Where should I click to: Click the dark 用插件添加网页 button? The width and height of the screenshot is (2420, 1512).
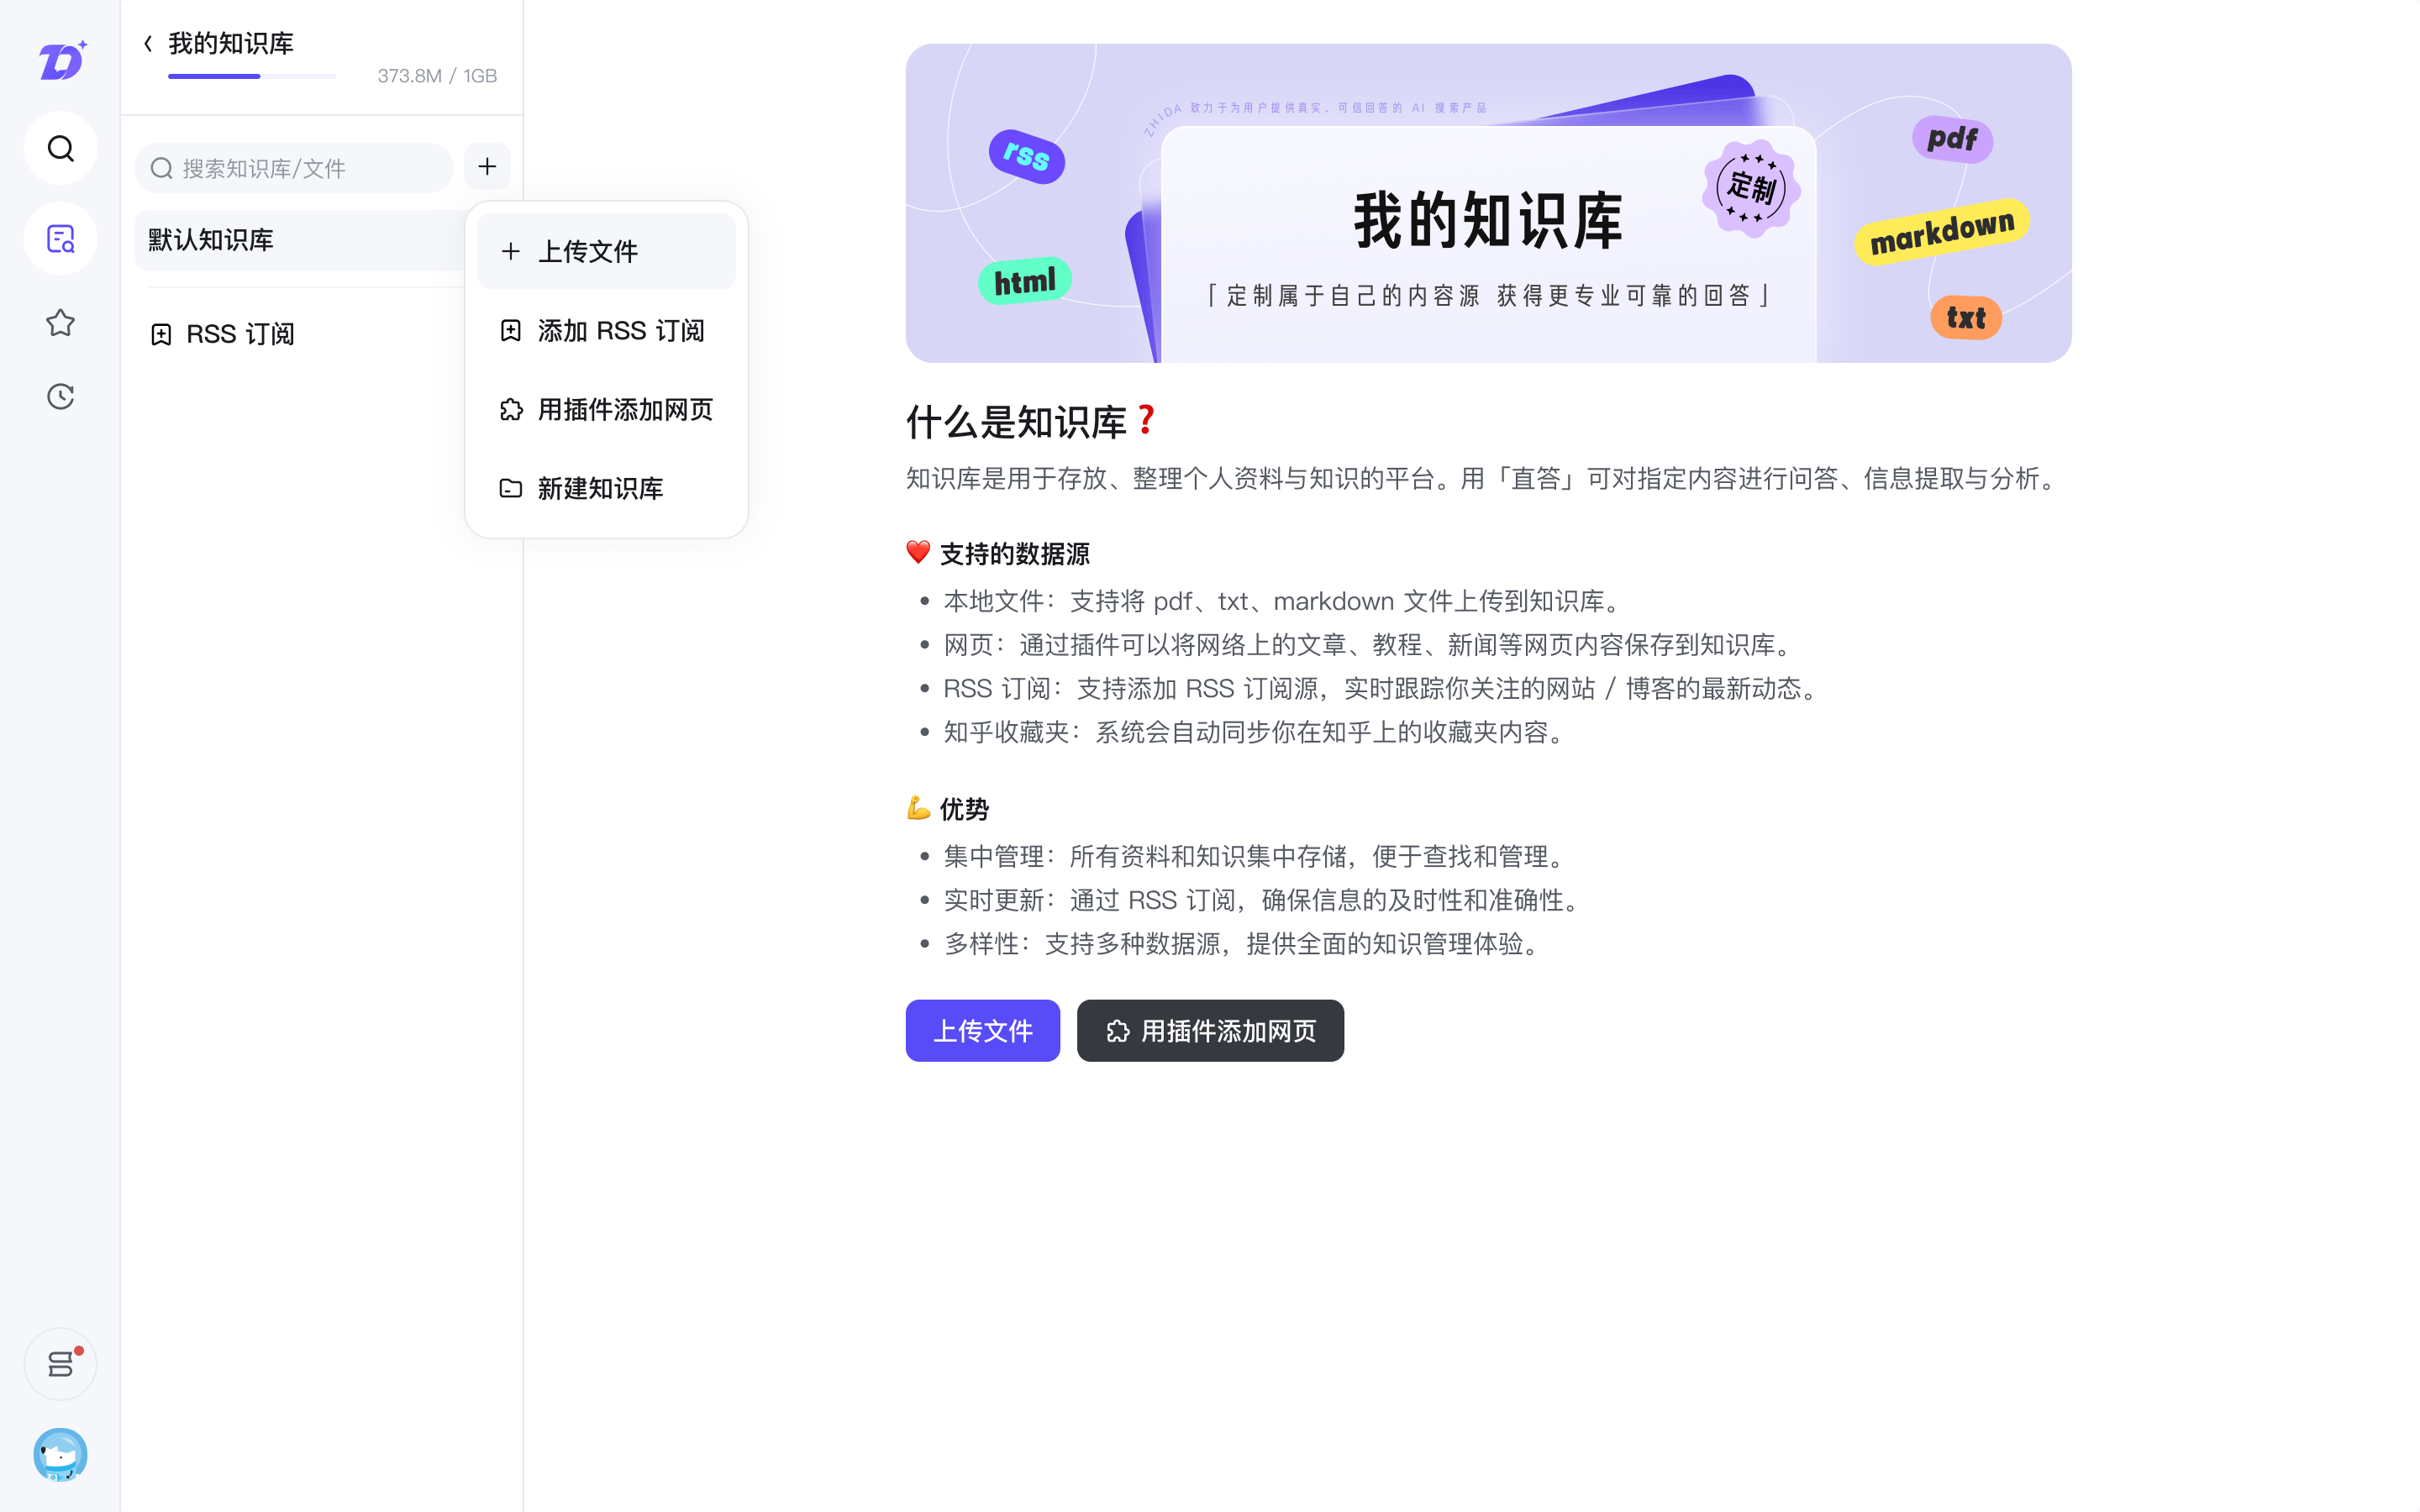pos(1209,1030)
